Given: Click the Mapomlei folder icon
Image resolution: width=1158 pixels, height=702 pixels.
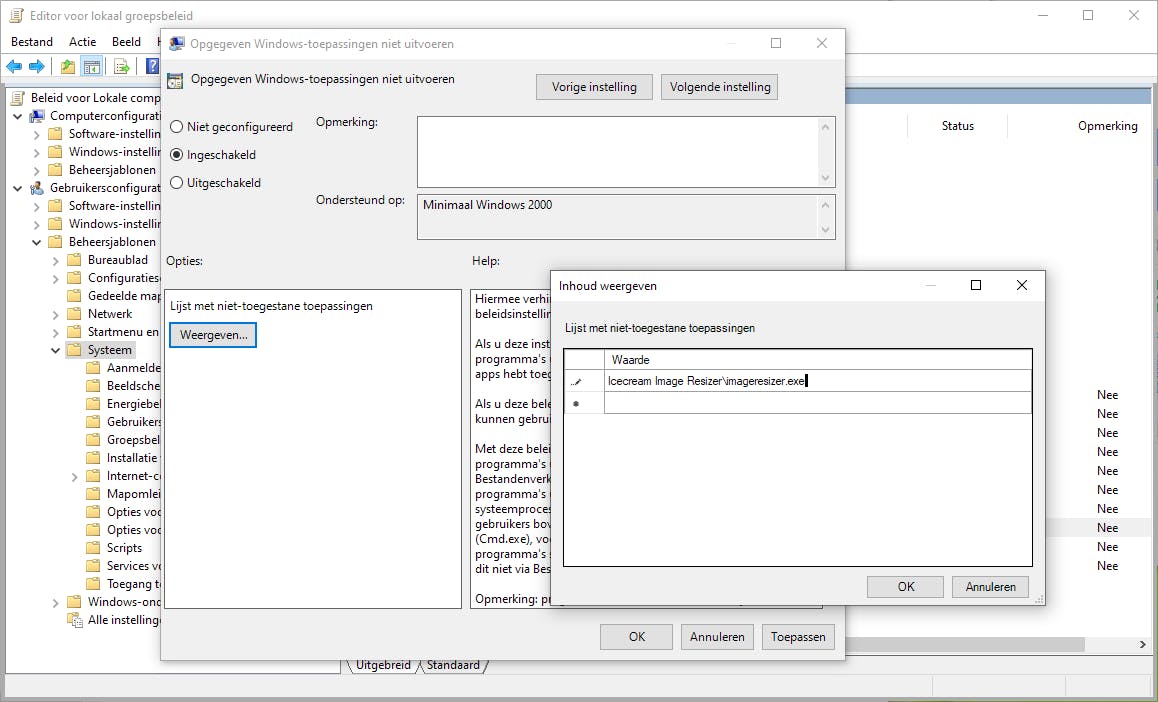Looking at the screenshot, I should (93, 494).
